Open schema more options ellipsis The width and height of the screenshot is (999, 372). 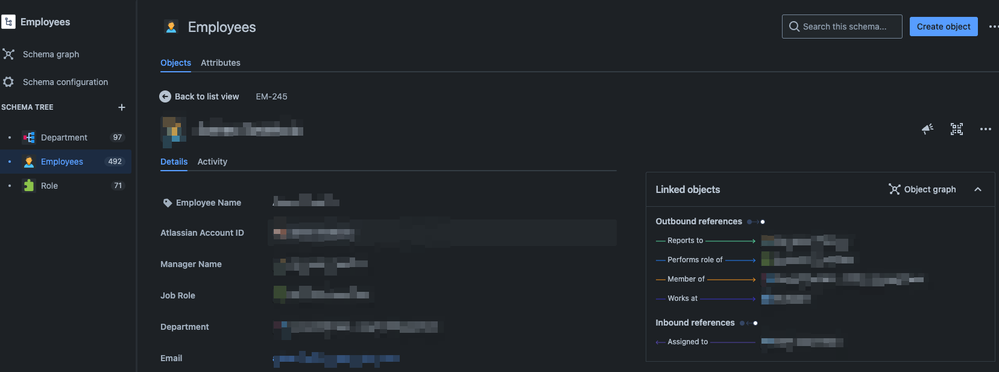tap(993, 27)
